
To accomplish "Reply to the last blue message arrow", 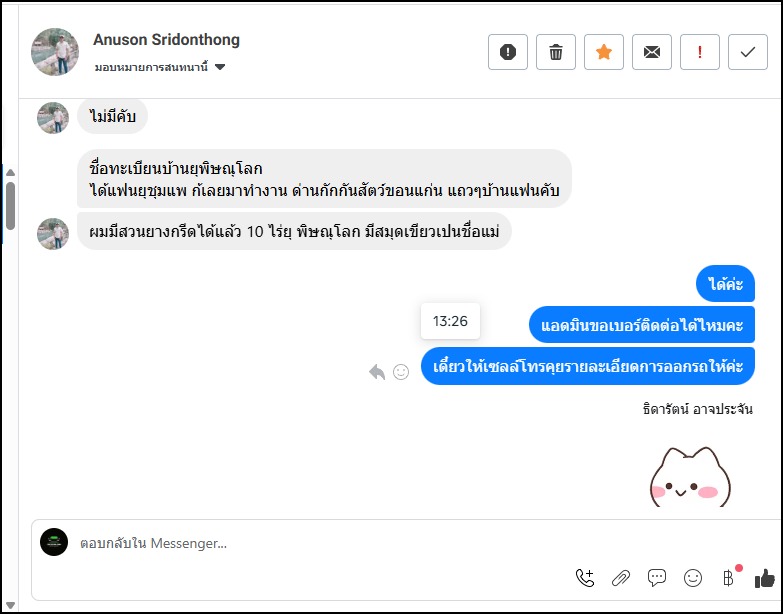I will coord(377,372).
